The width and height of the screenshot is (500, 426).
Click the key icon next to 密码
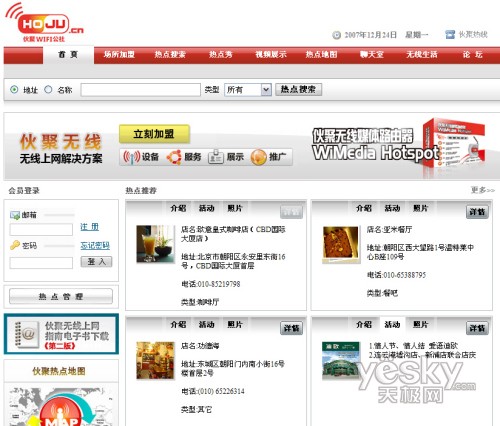pos(15,245)
